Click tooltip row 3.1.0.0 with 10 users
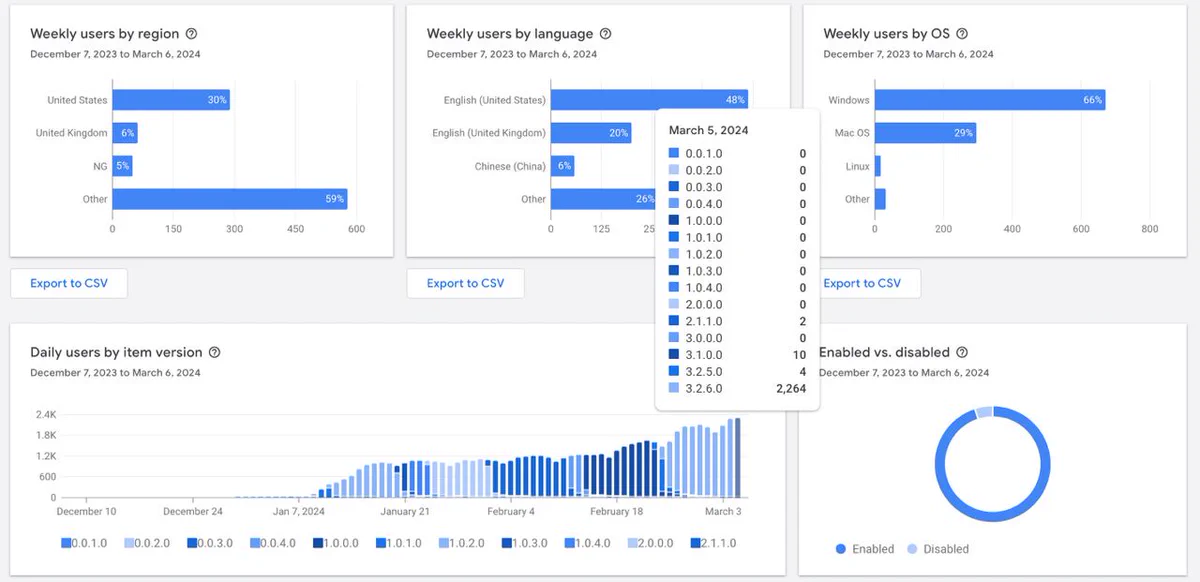The image size is (1200, 582). pos(737,355)
